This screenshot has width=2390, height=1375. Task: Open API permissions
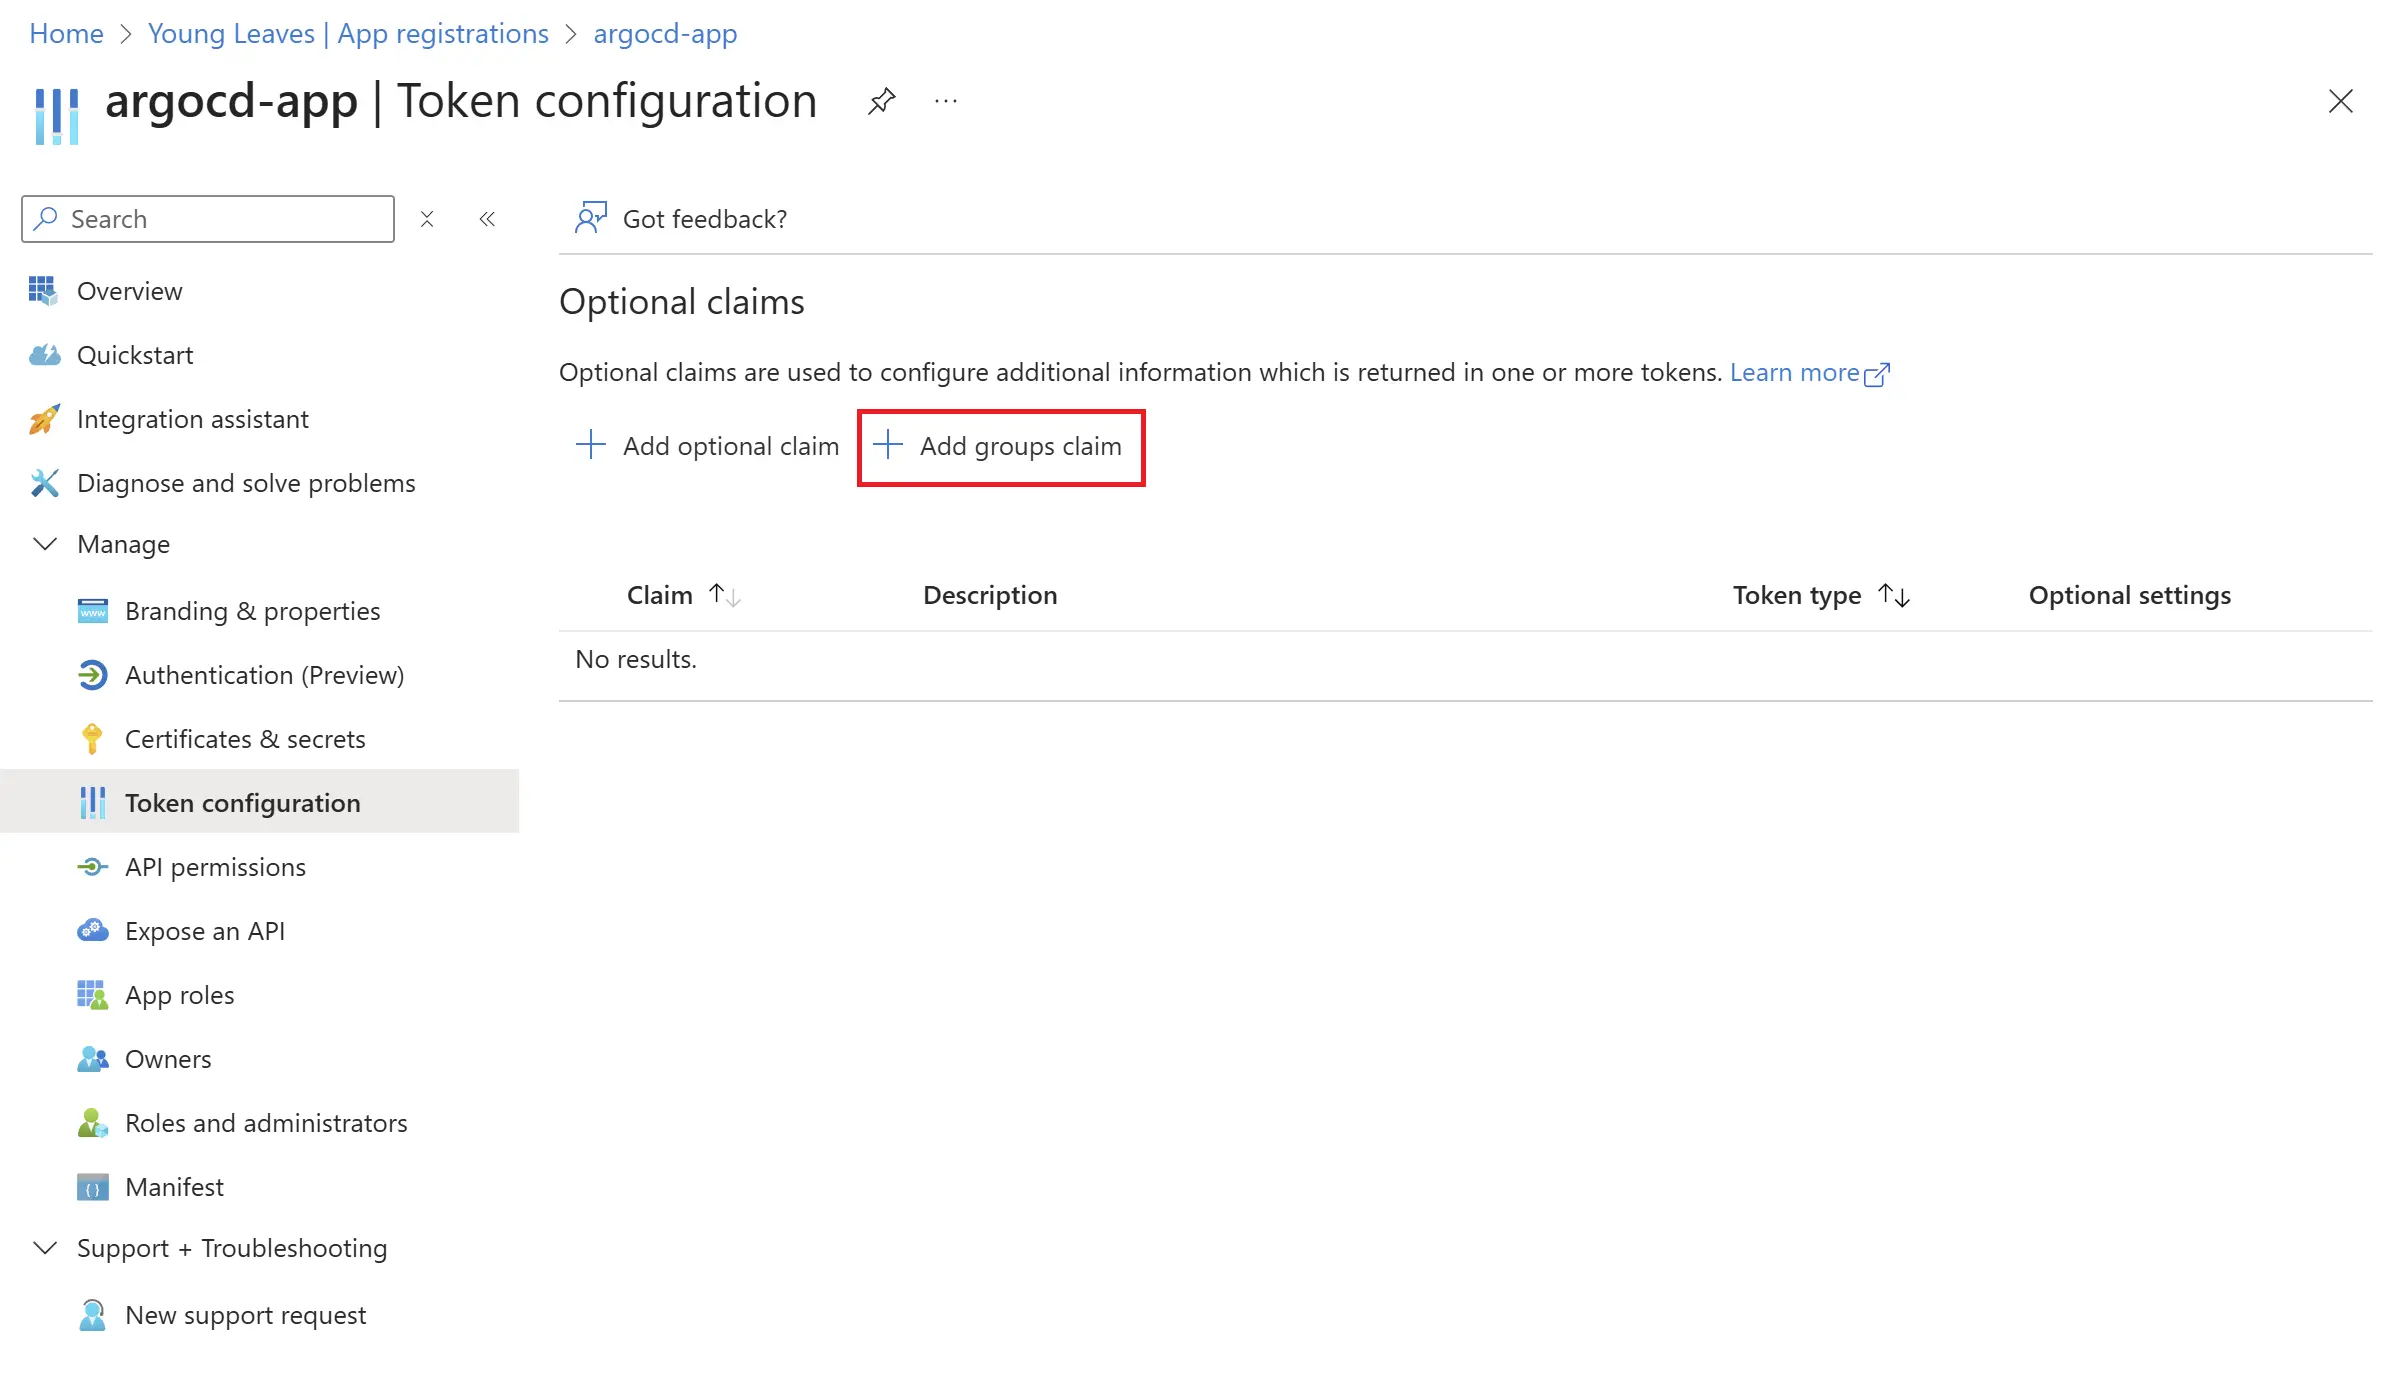click(x=215, y=867)
